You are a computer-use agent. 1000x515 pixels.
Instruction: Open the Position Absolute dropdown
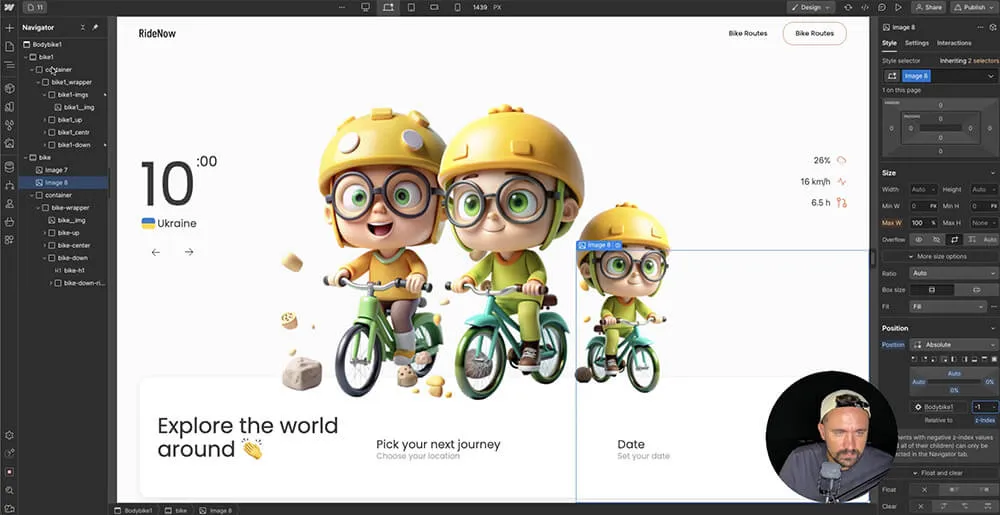(x=953, y=345)
